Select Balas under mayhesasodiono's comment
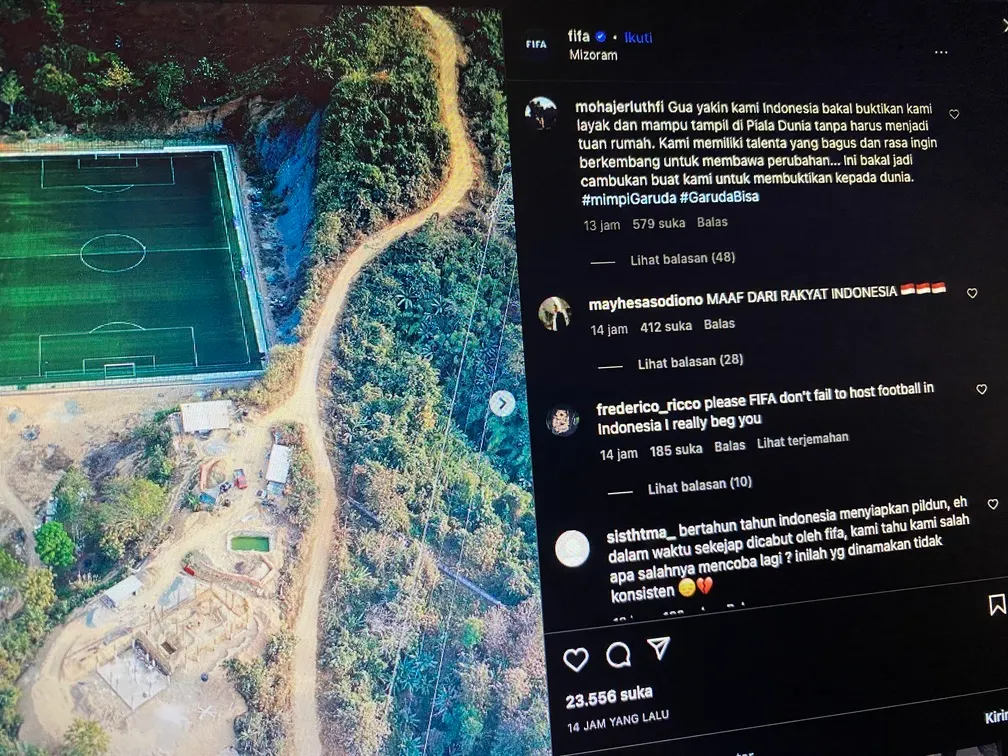 coord(719,325)
